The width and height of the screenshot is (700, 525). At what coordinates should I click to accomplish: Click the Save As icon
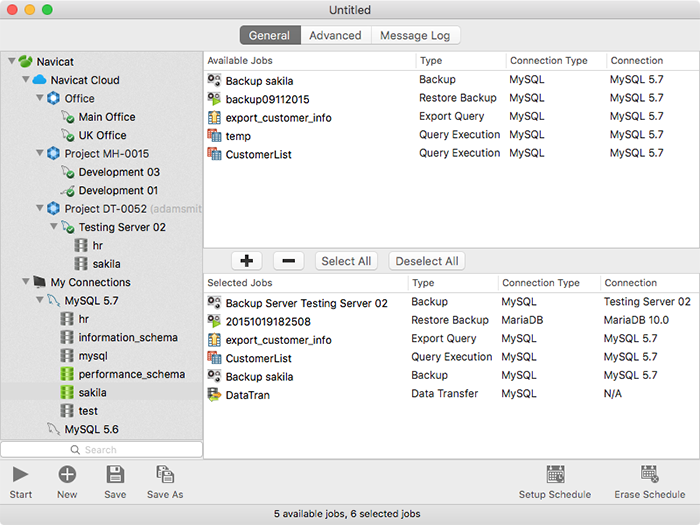pos(165,475)
